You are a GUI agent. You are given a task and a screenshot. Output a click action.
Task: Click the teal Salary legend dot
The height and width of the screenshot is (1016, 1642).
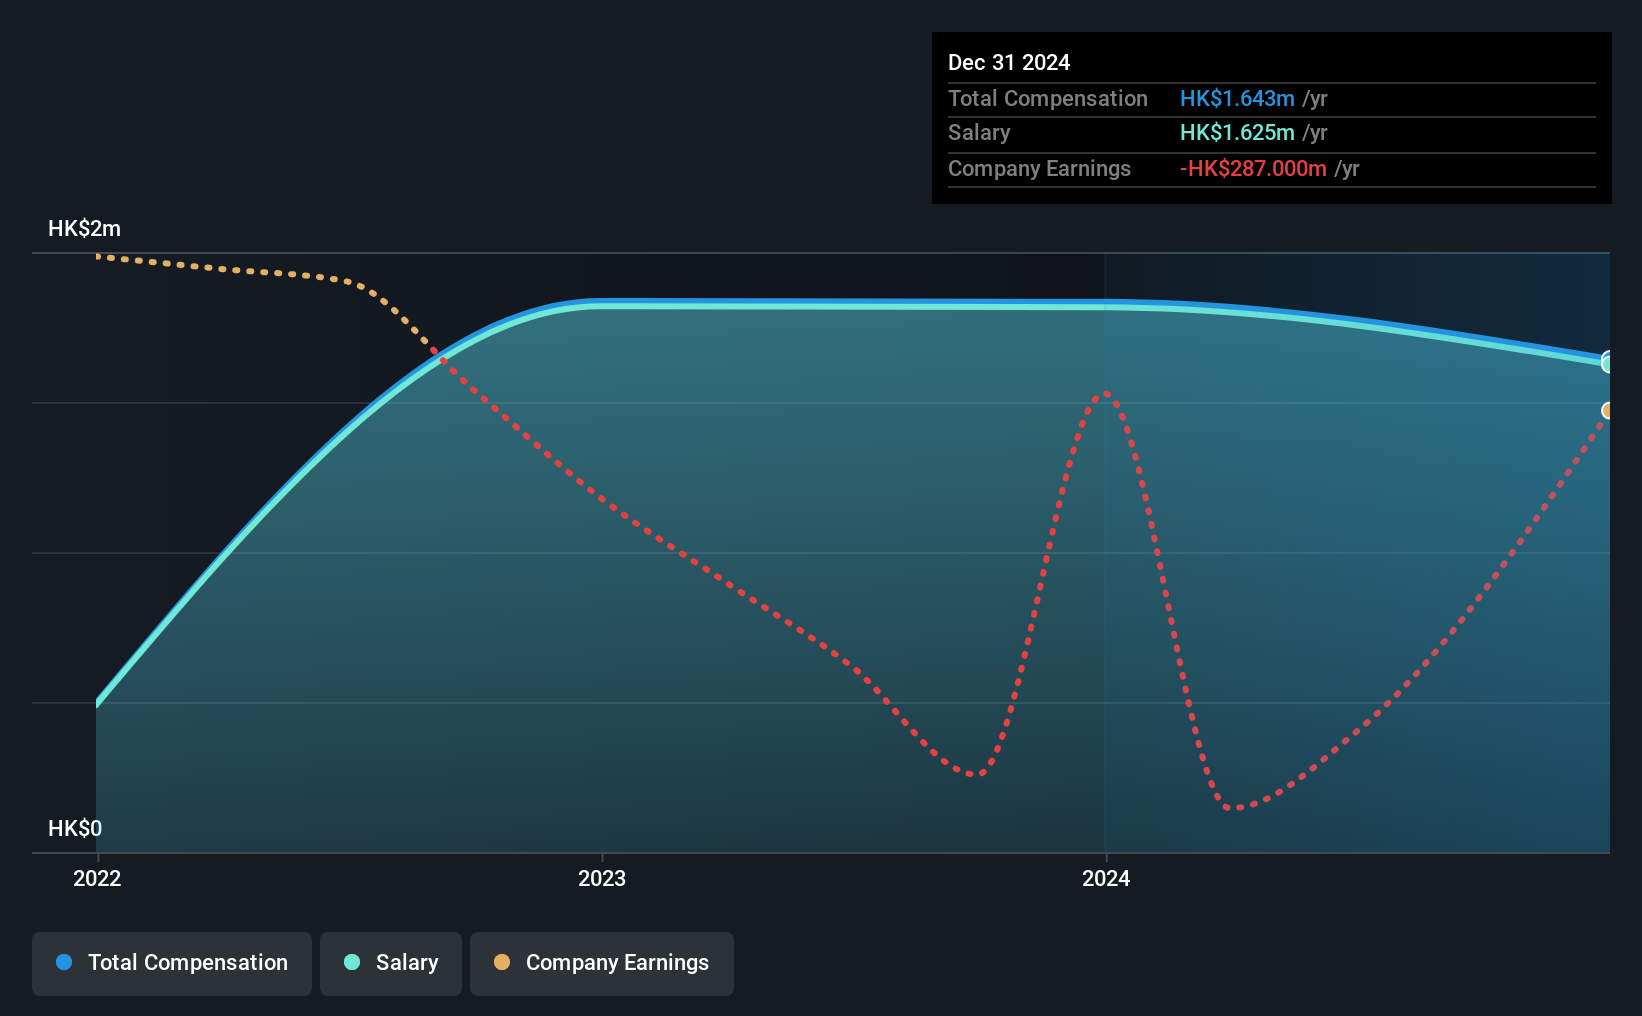(x=352, y=962)
